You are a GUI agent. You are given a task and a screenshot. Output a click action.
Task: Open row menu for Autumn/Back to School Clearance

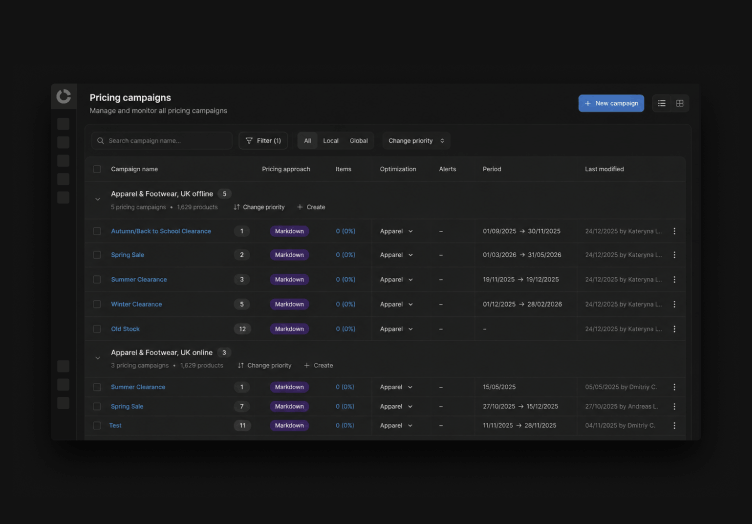pyautogui.click(x=674, y=231)
